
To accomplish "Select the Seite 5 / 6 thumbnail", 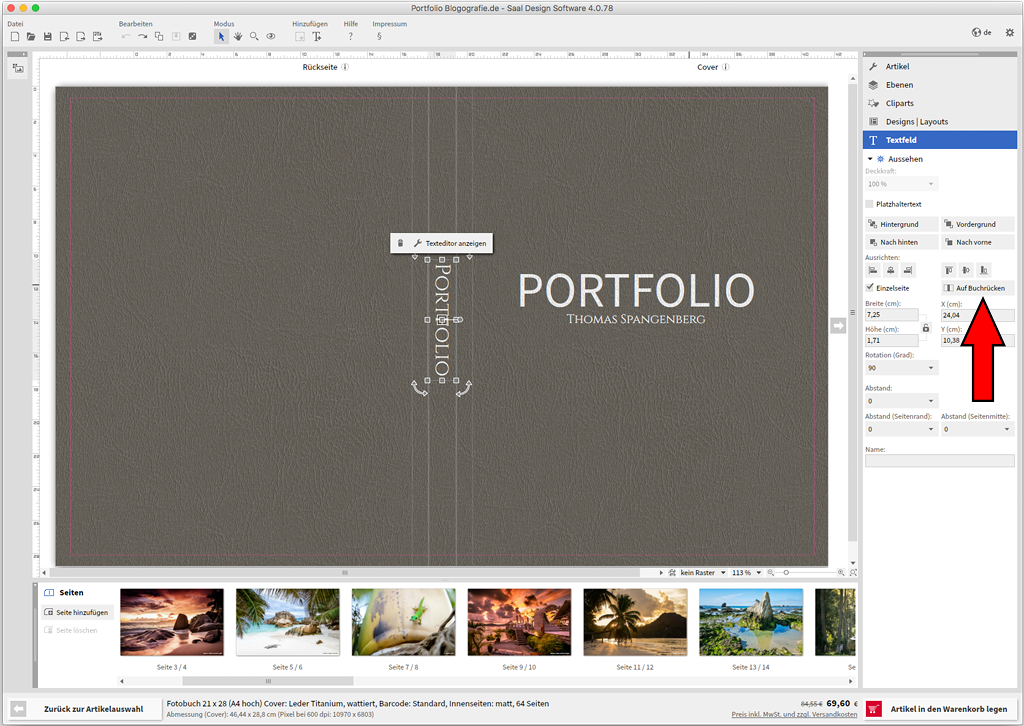I will [287, 622].
